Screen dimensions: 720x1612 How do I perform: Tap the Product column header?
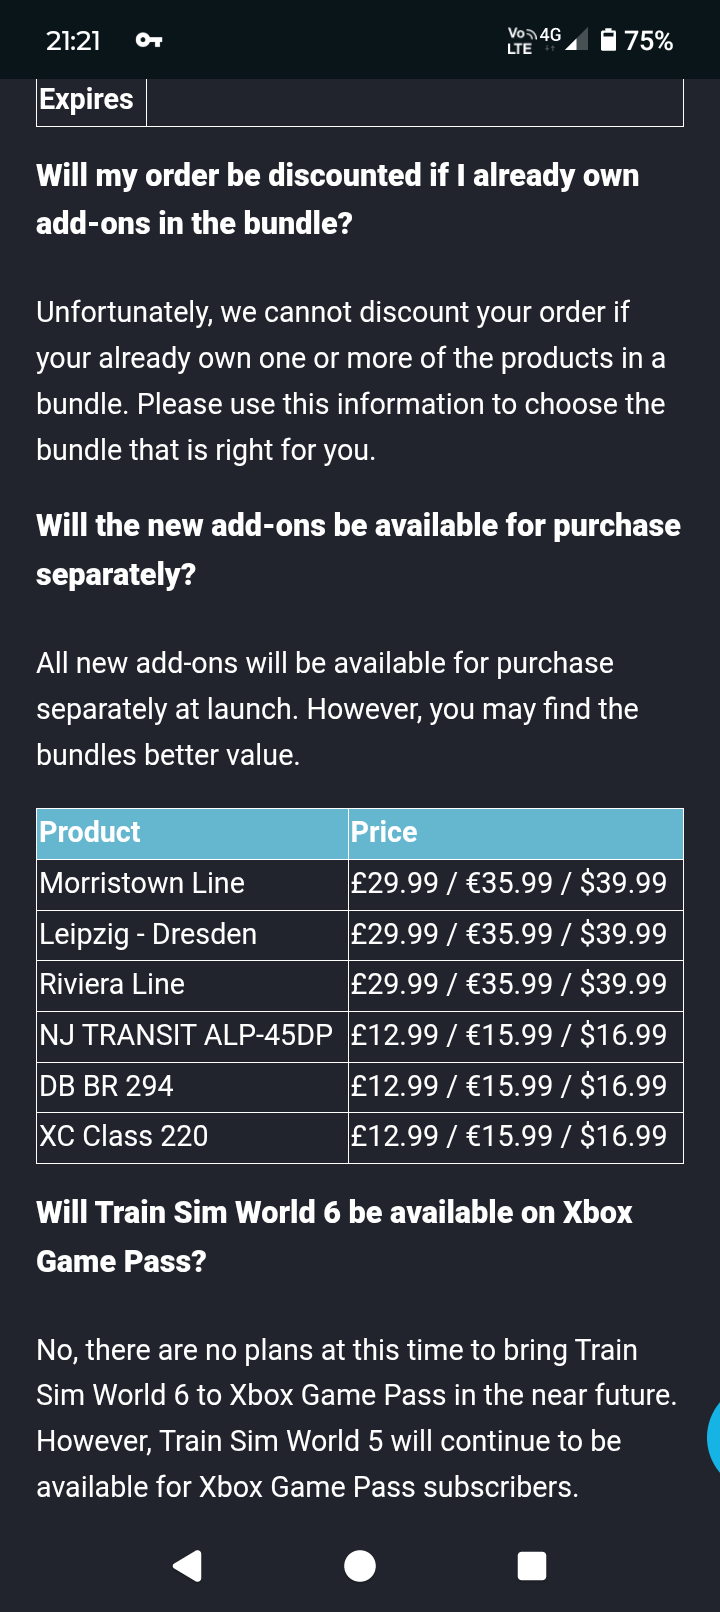90,832
